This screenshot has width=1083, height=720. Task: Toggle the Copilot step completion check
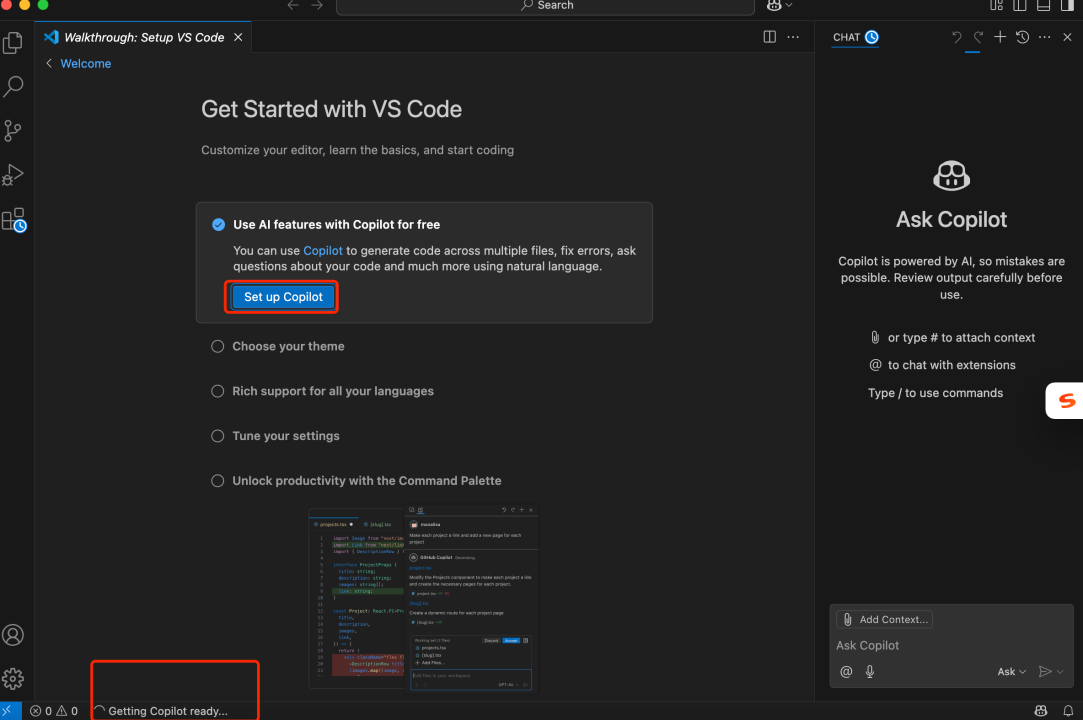point(218,225)
